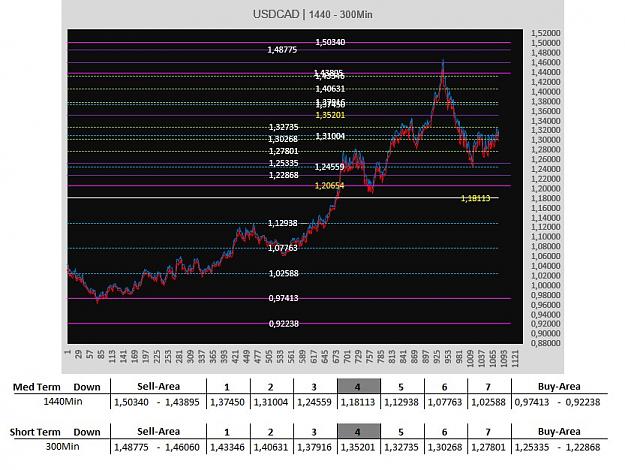Screen dimensions: 625x470
Task: Select the 0,88000 y-axis tick label
Action: coord(545,343)
